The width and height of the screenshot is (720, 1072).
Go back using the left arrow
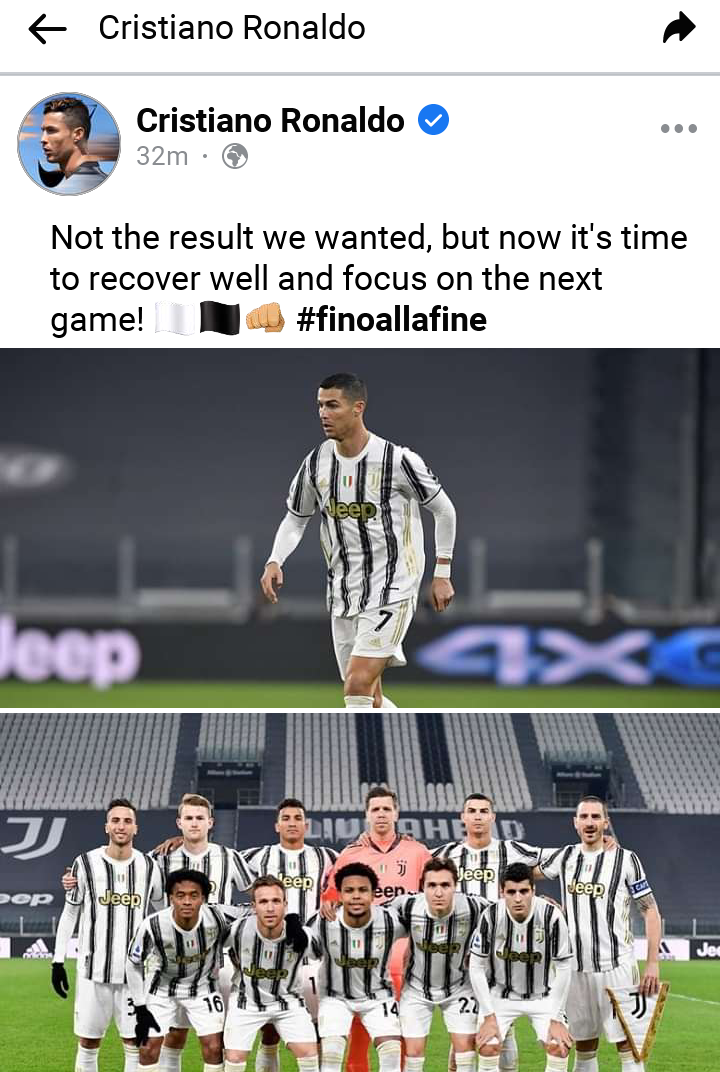pos(47,29)
